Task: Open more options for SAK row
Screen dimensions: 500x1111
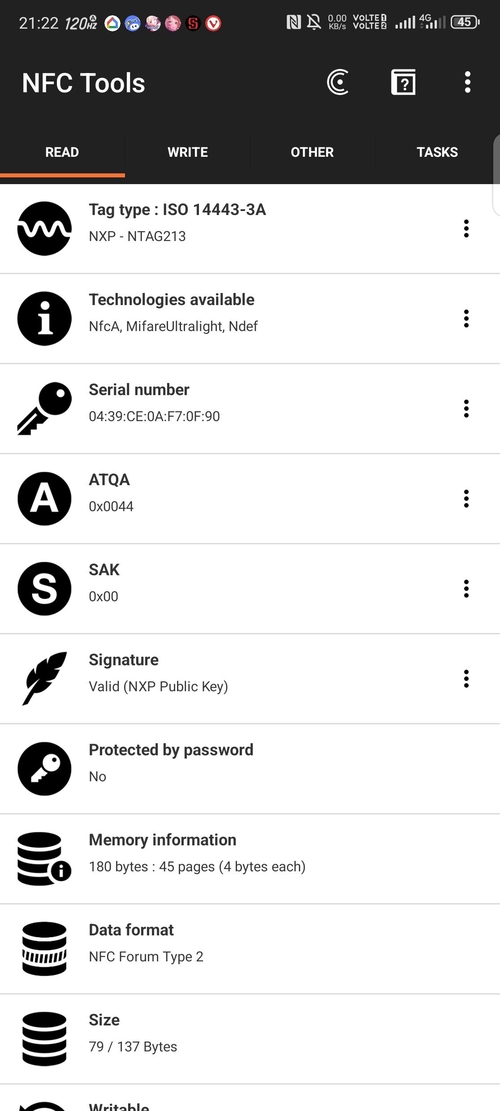Action: pos(466,589)
